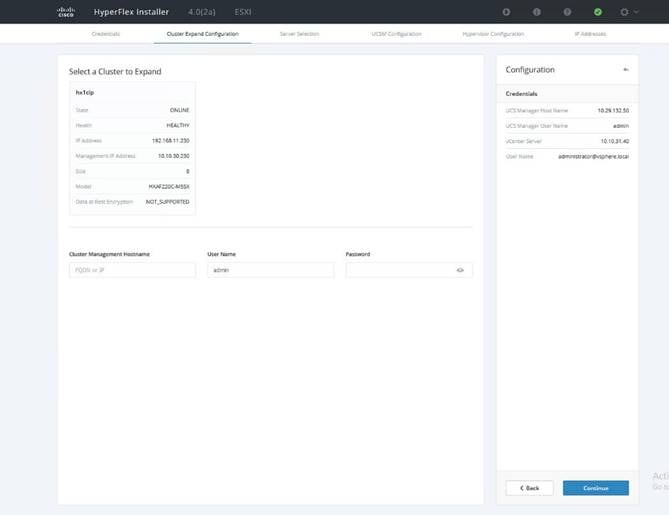Click the ONLINE state value
The image size is (669, 515).
180,110
